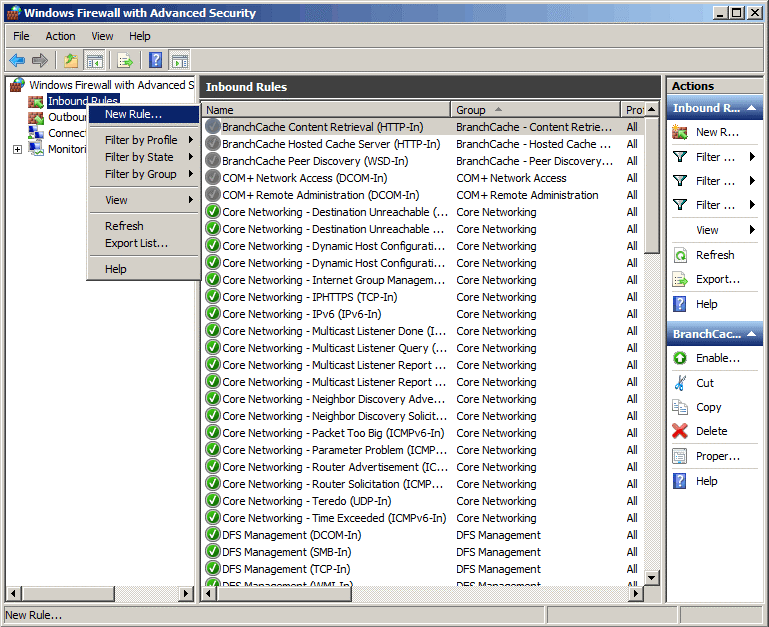Click the Windows Firewall root node icon
The image size is (769, 627).
click(17, 84)
